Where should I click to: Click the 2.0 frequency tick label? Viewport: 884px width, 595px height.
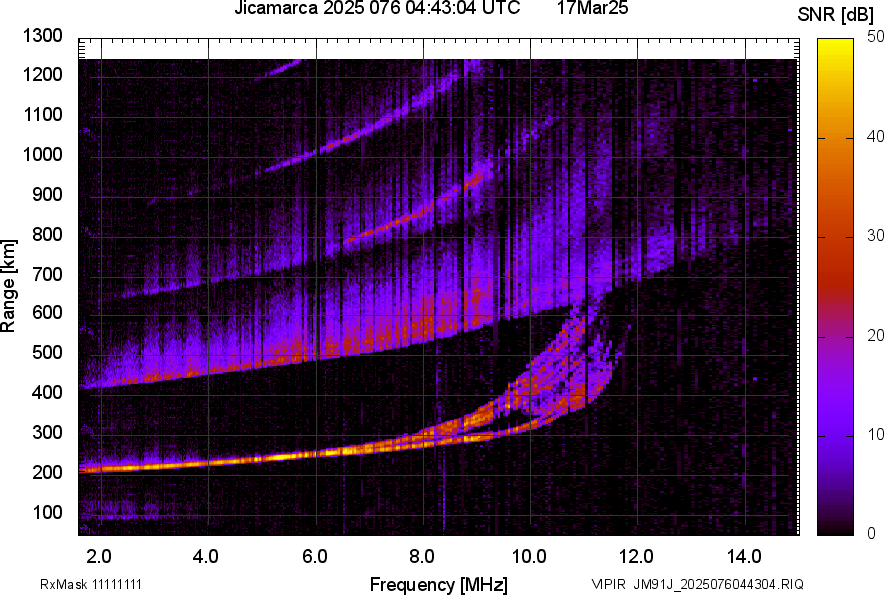pyautogui.click(x=99, y=557)
